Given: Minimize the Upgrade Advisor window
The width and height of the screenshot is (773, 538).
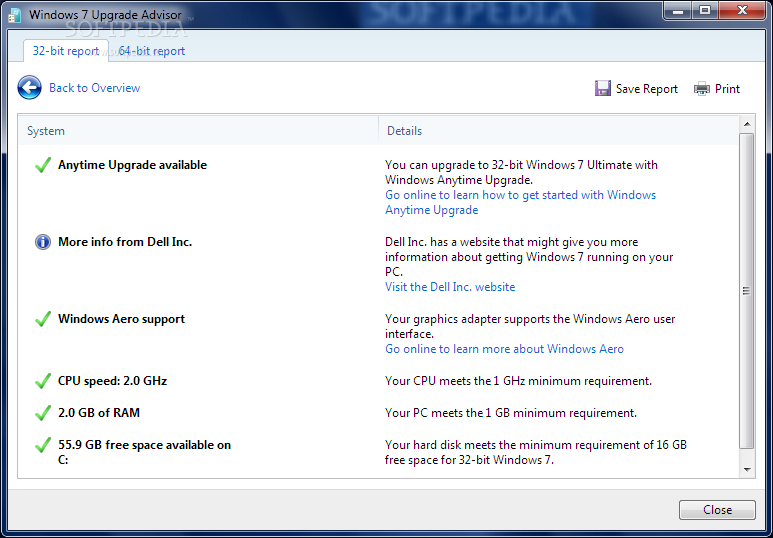Looking at the screenshot, I should click(678, 10).
